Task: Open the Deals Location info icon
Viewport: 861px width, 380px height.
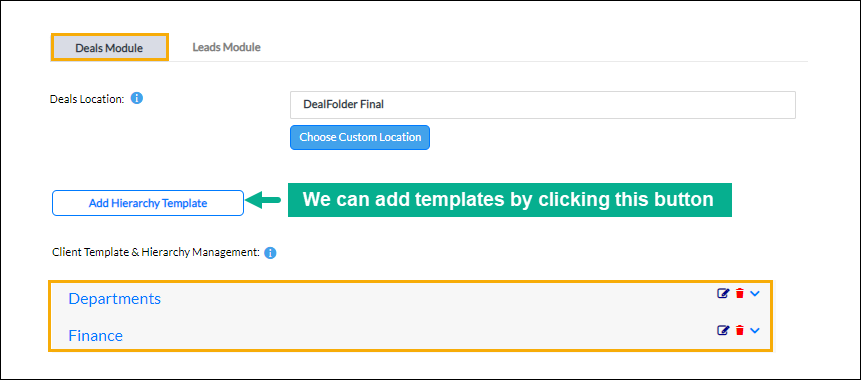Action: coord(137,98)
